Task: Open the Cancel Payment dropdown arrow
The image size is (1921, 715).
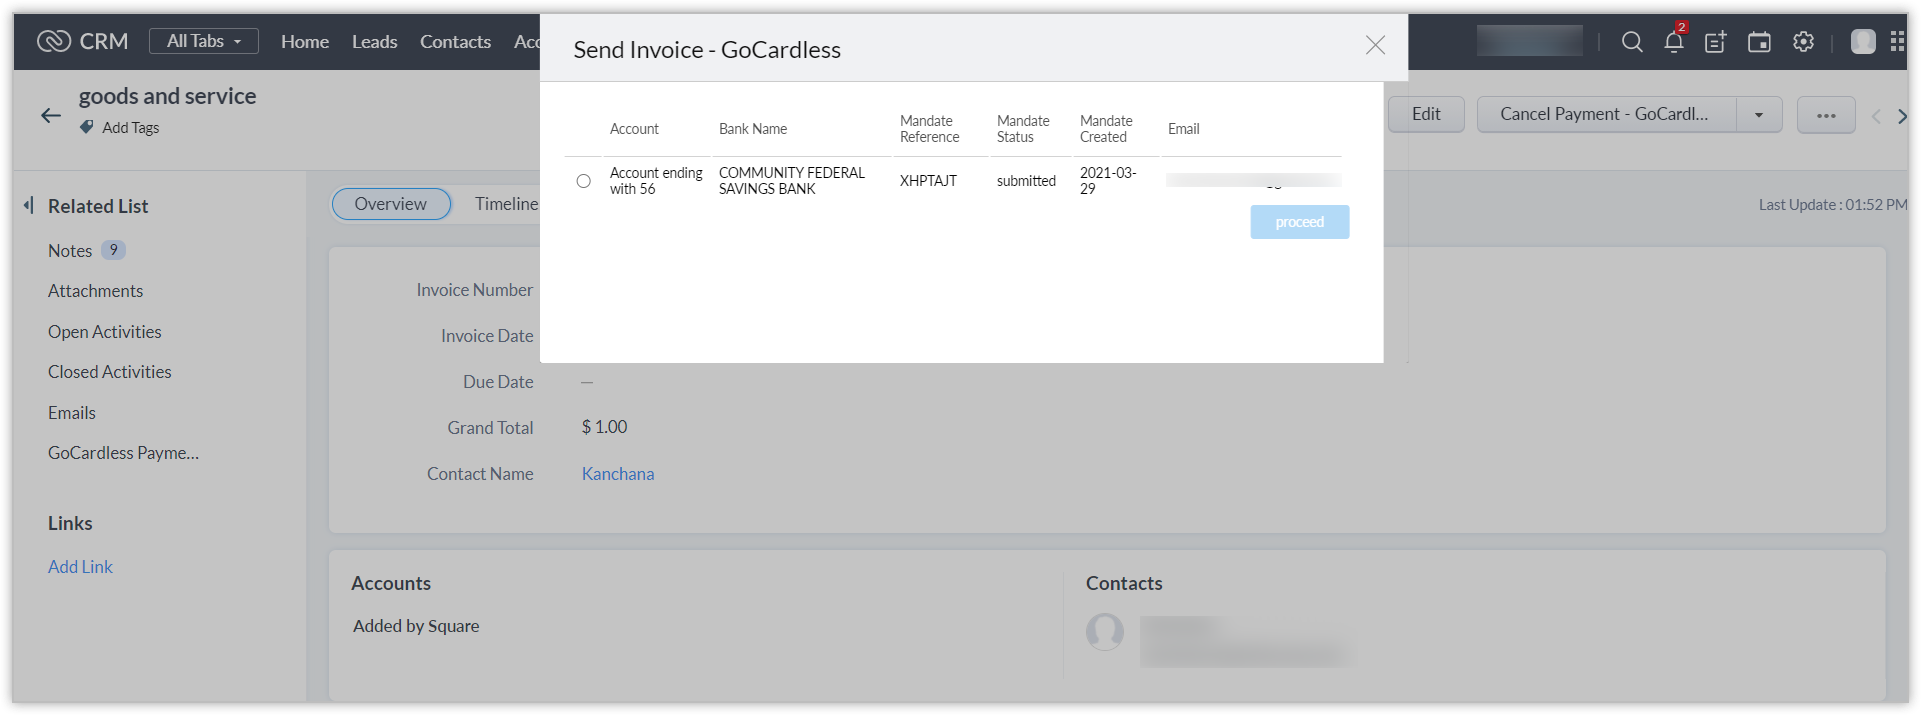Action: 1759,115
